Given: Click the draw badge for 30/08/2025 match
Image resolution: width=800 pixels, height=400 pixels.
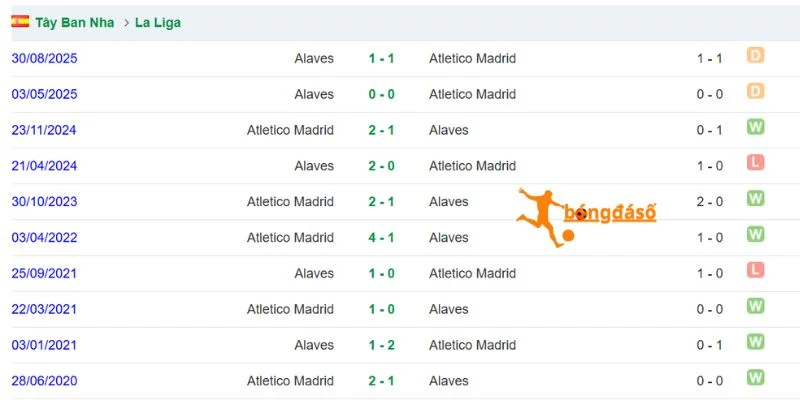Looking at the screenshot, I should [756, 55].
